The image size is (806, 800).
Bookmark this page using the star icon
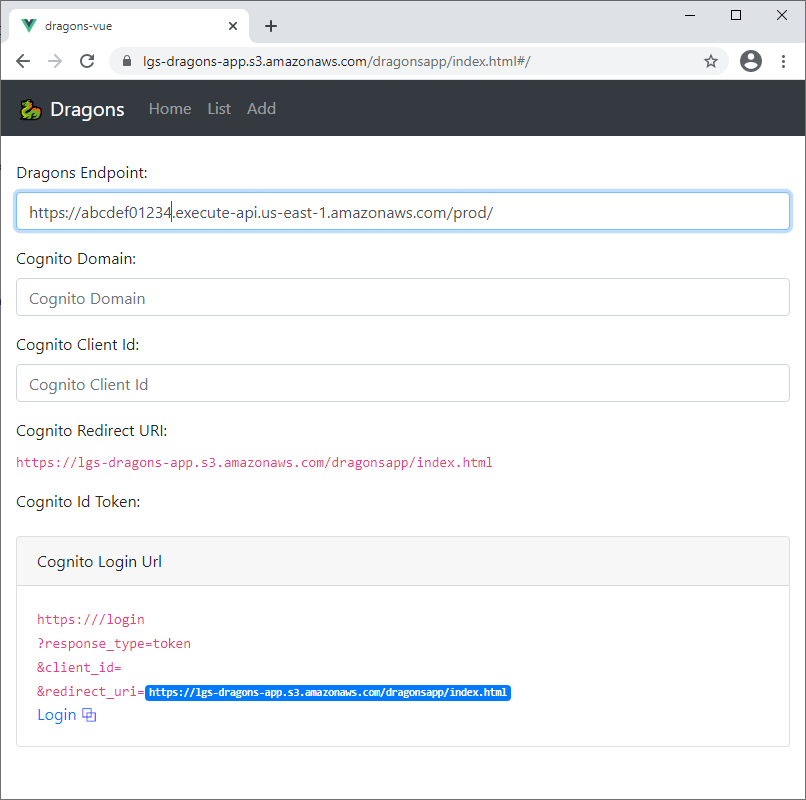click(711, 61)
